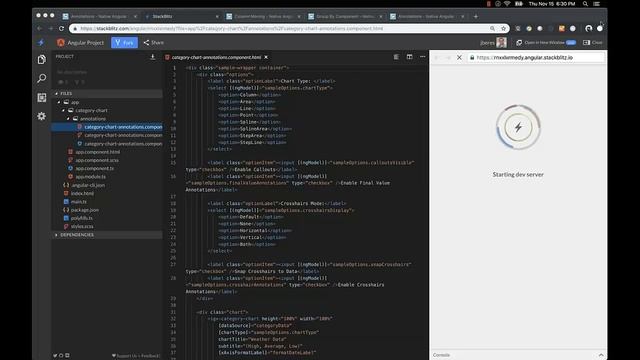This screenshot has height=360, width=640.
Task: Click the split editor icon
Action: click(409, 57)
